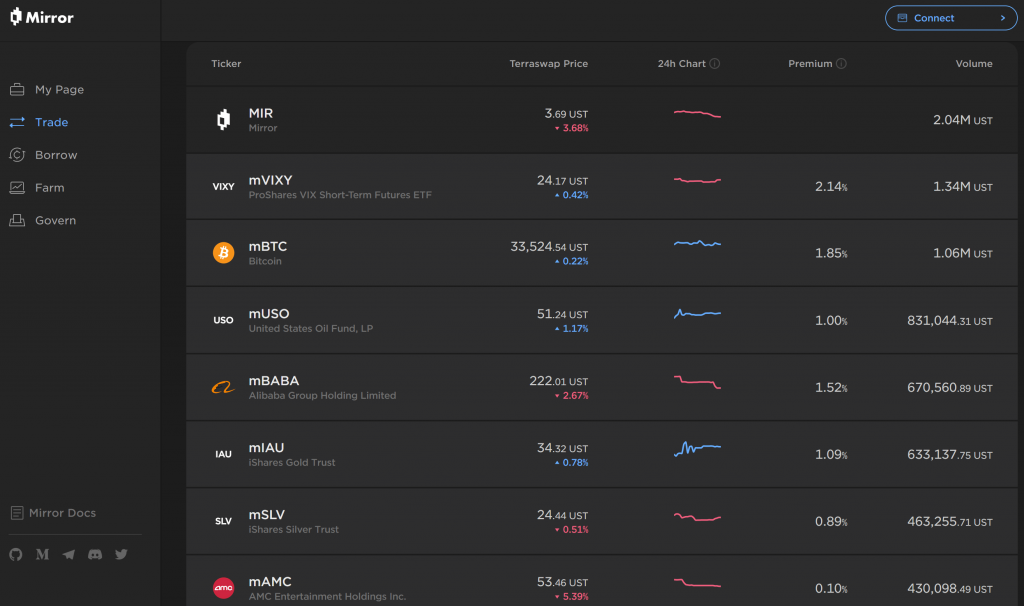Click the Premium column header label
The height and width of the screenshot is (606, 1024).
pos(810,63)
